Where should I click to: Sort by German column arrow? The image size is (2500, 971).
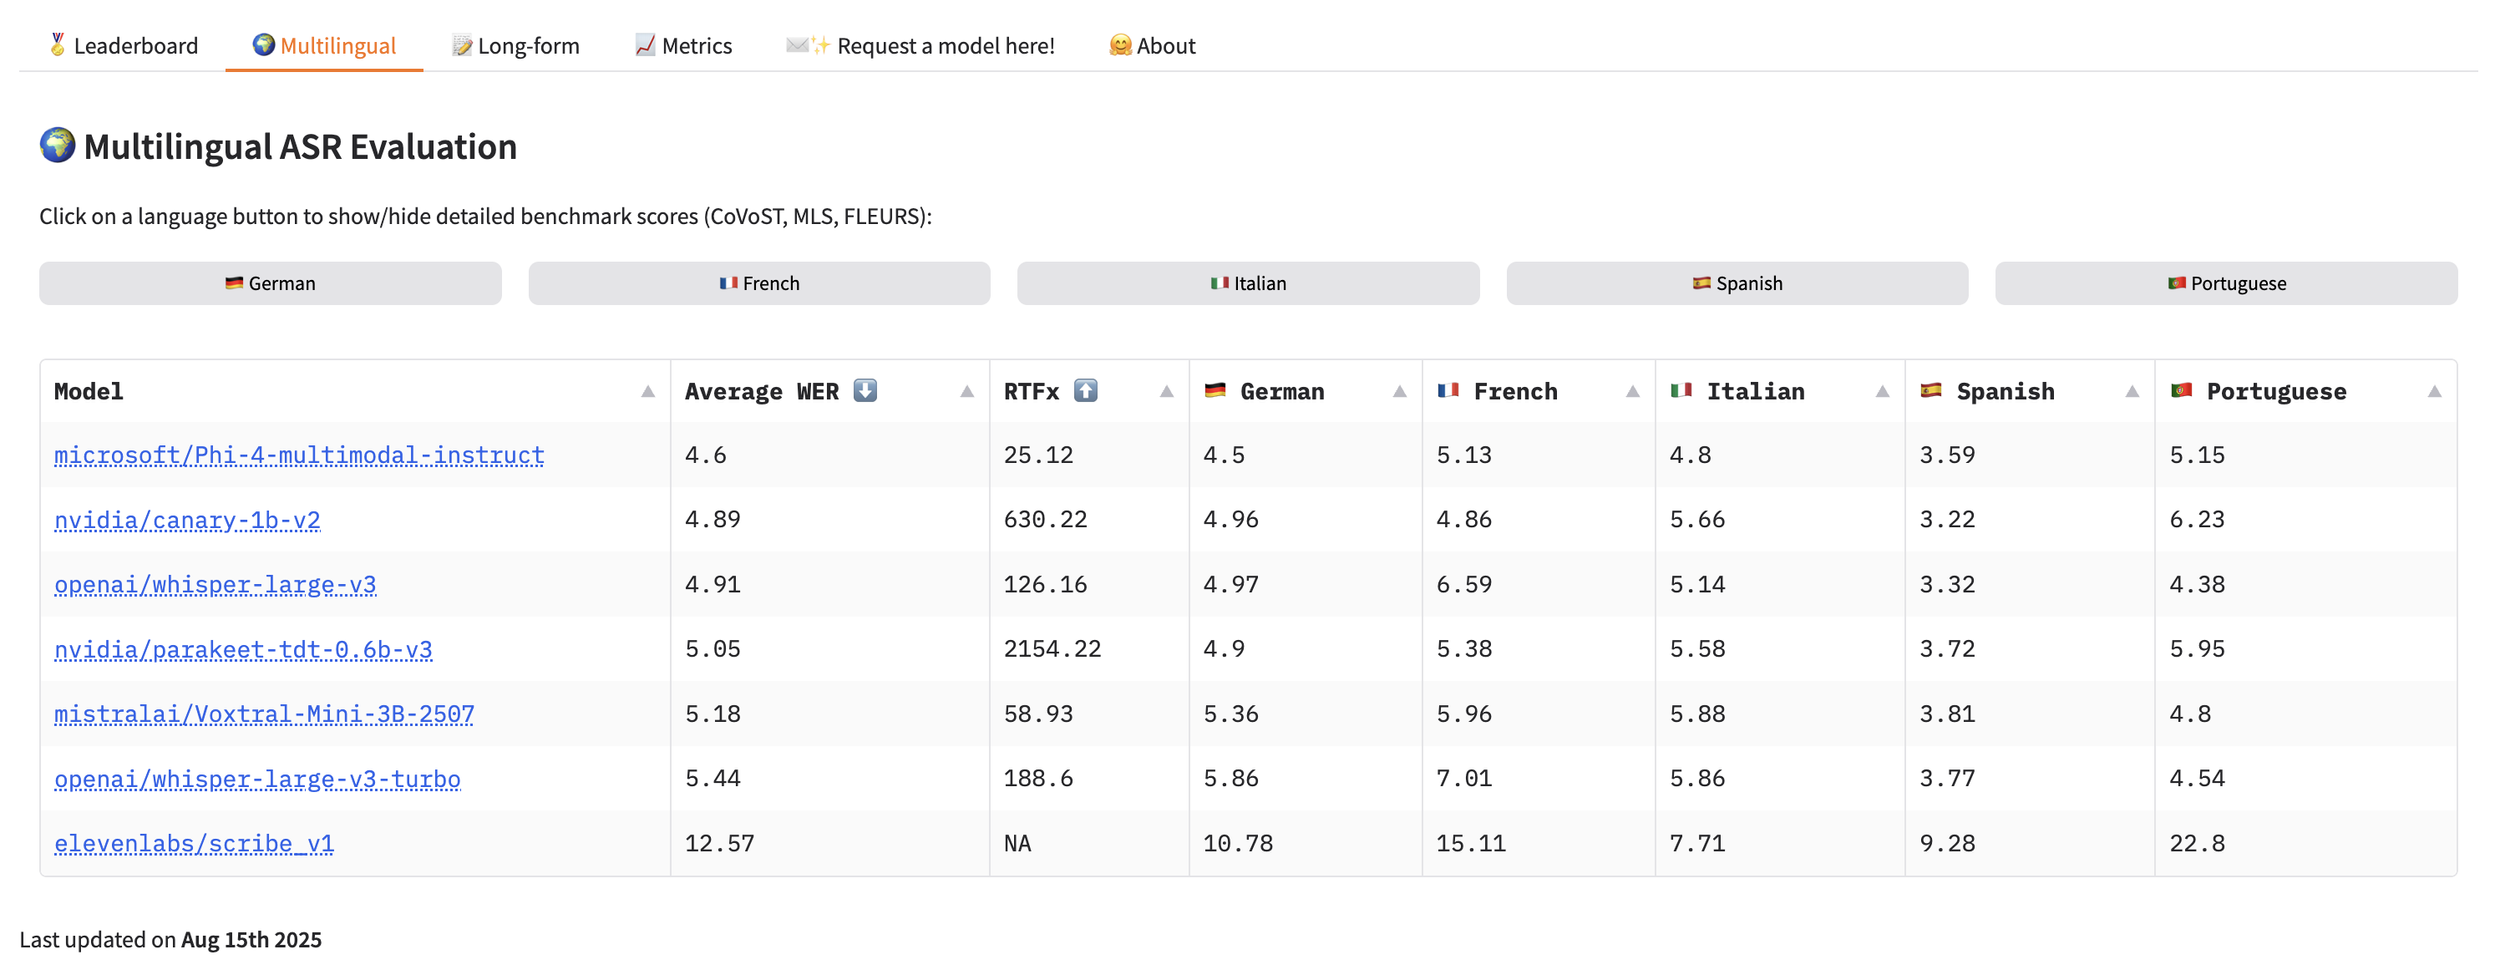[1400, 392]
